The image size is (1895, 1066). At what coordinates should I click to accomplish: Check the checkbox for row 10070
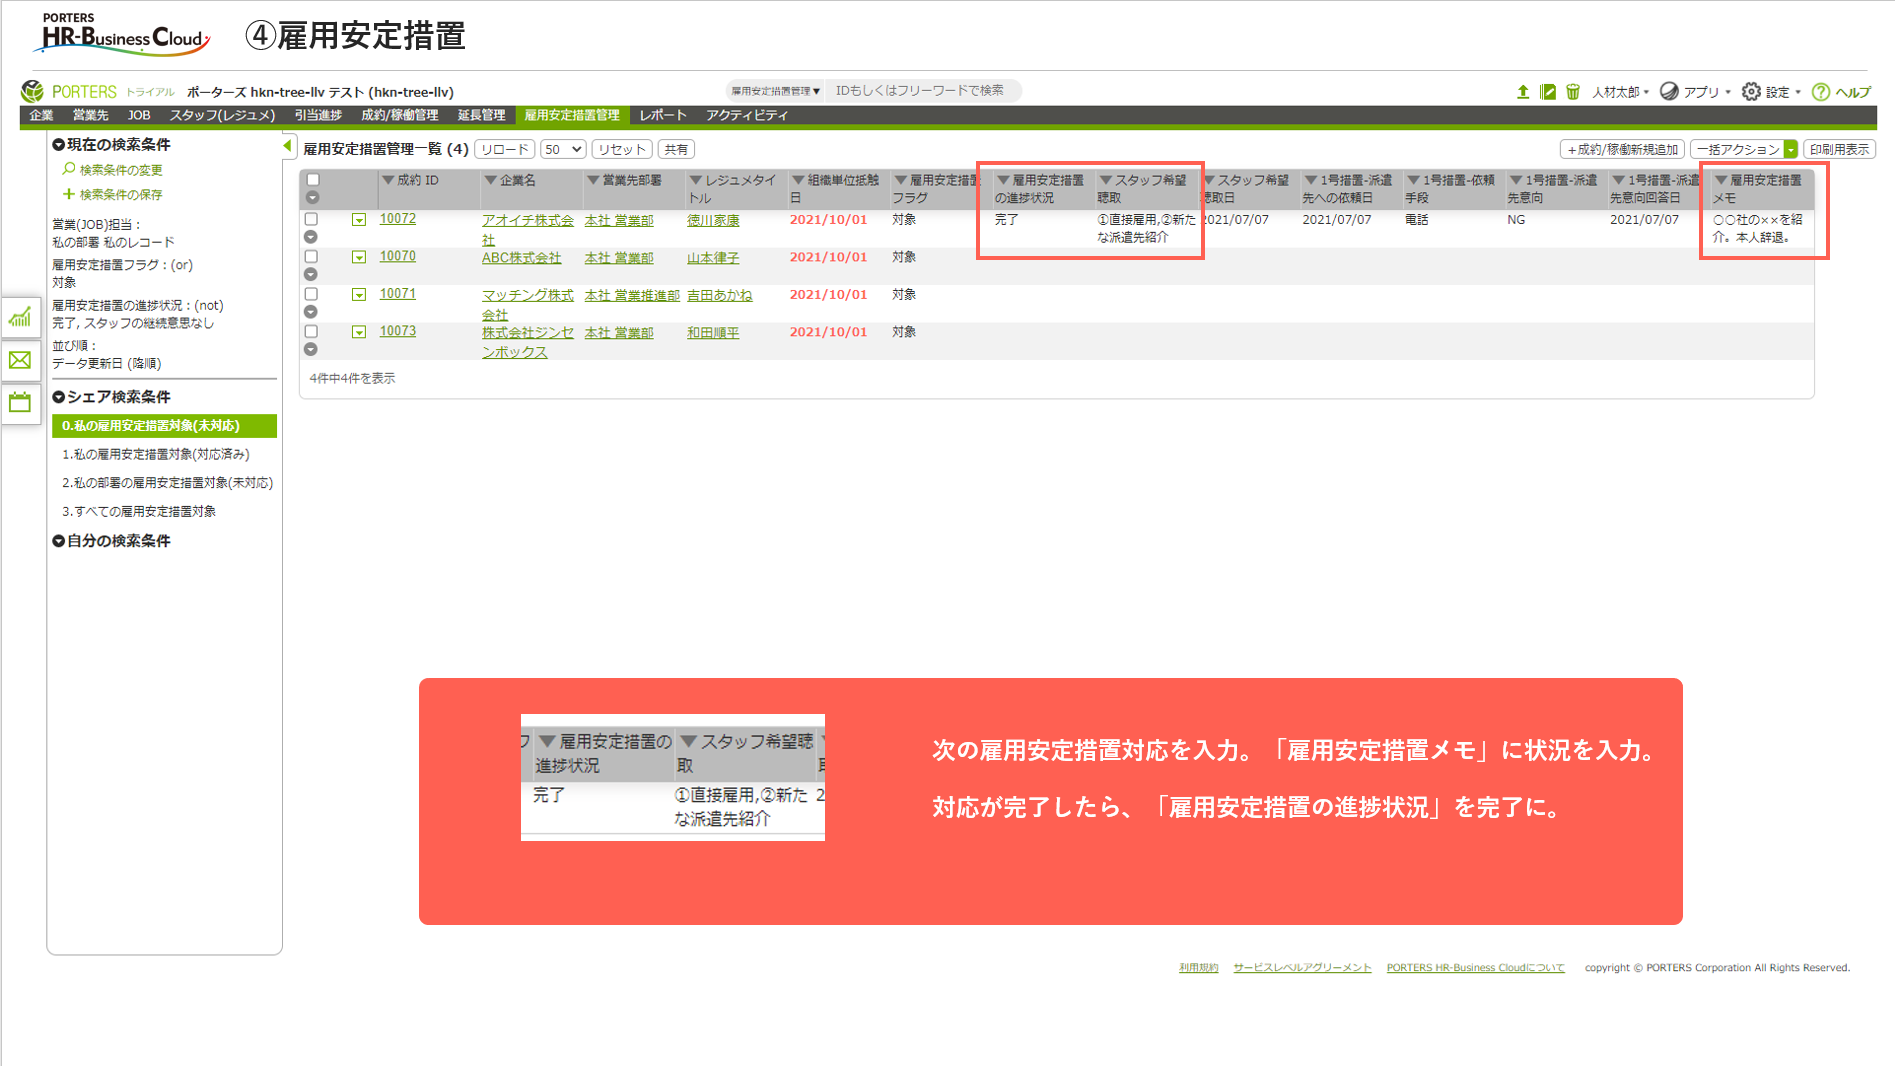click(311, 256)
